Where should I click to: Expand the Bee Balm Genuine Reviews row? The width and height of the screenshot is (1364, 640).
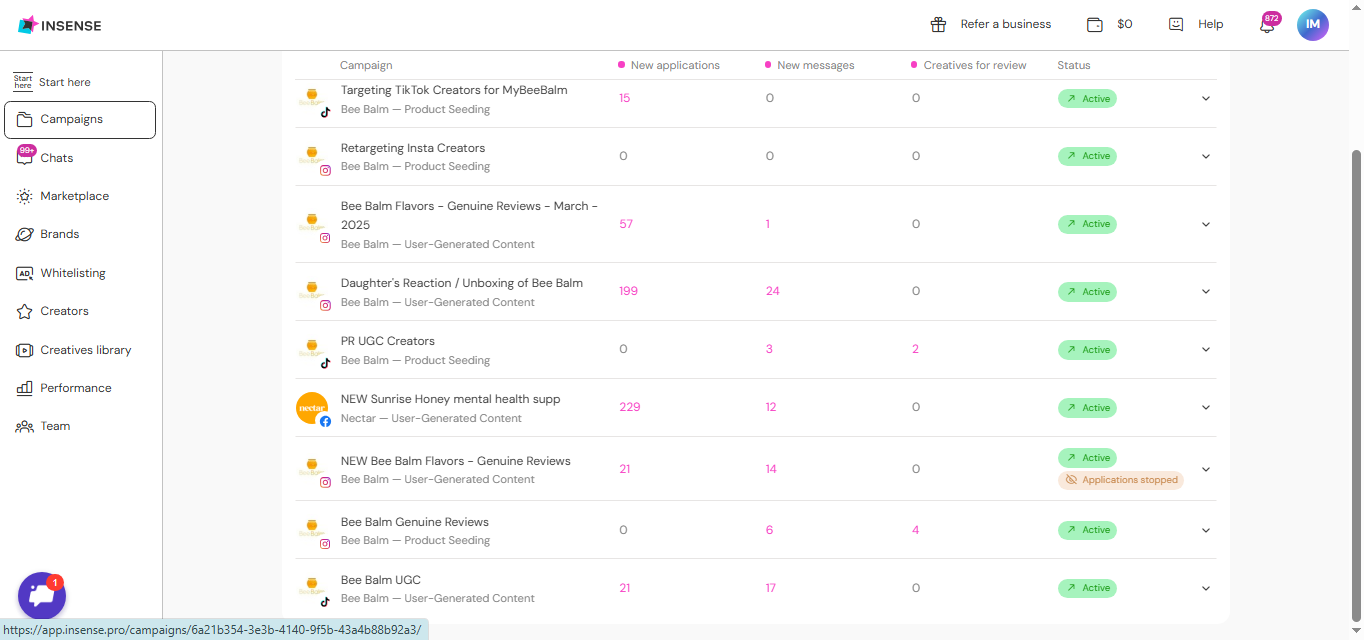point(1206,530)
